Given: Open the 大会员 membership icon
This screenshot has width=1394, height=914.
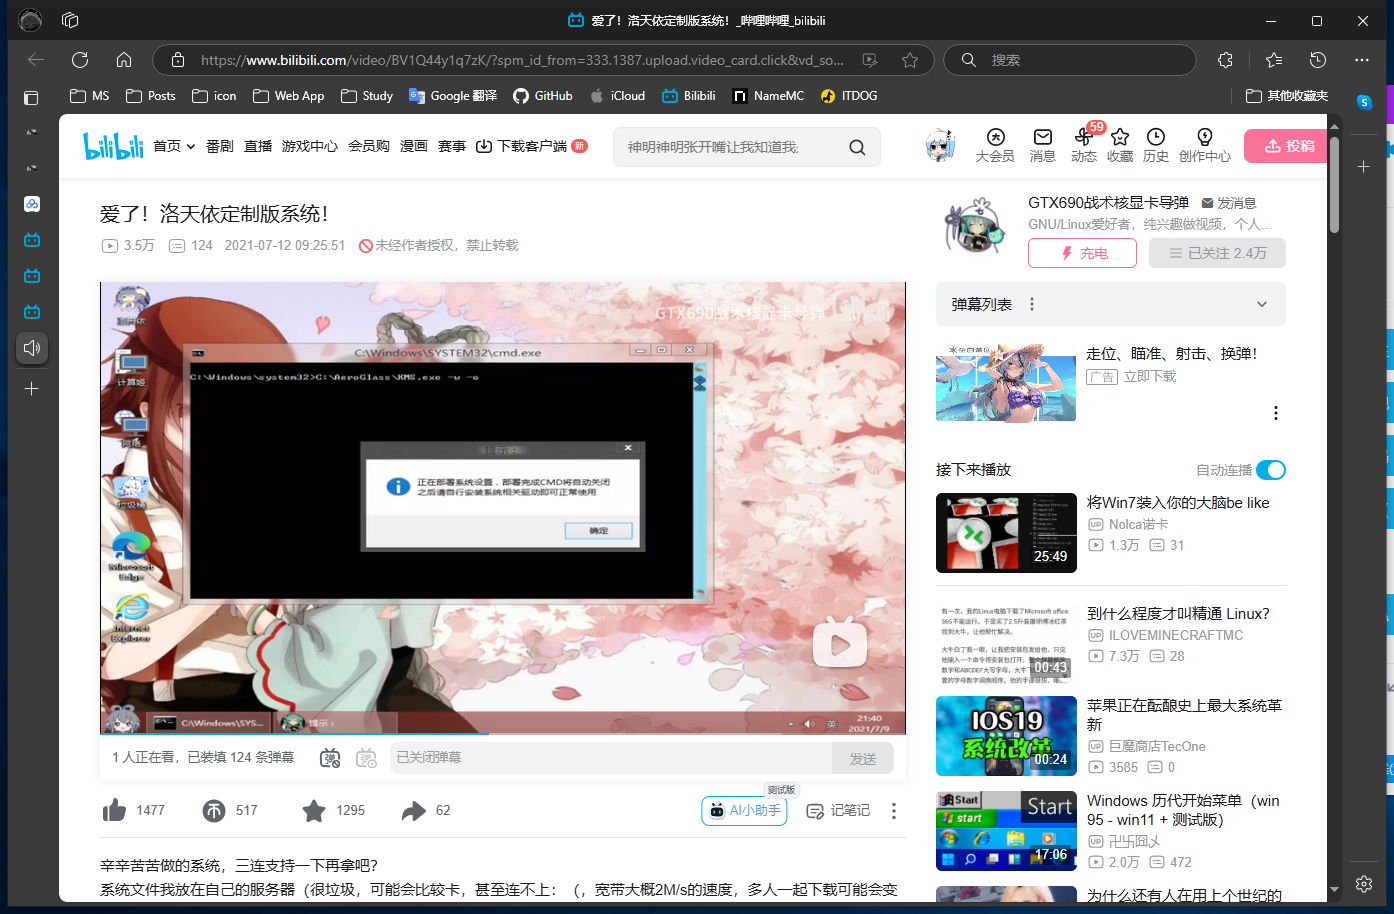Looking at the screenshot, I should pos(995,138).
